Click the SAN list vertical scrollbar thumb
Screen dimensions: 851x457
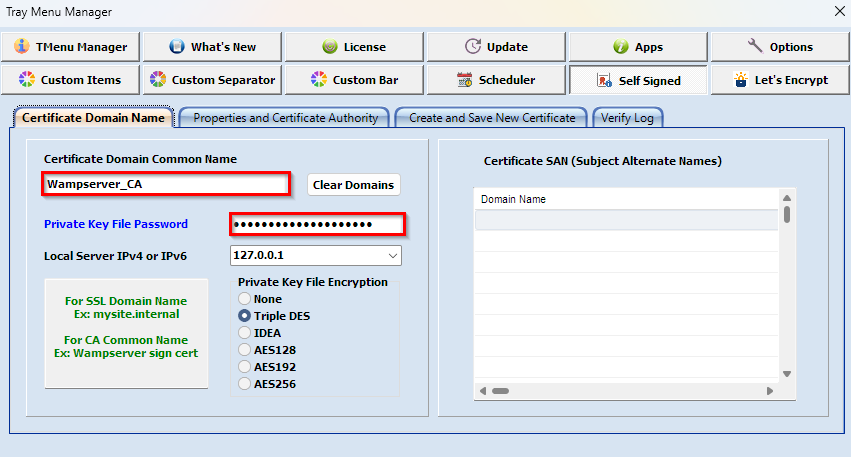787,215
